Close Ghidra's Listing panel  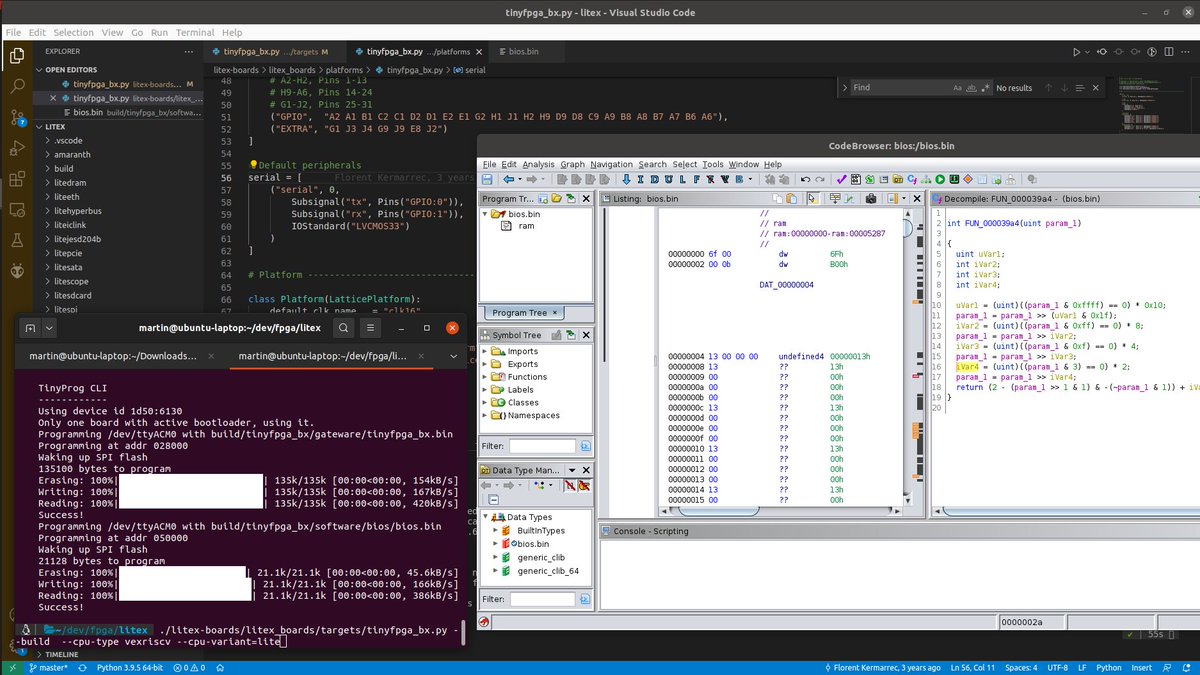pos(917,199)
